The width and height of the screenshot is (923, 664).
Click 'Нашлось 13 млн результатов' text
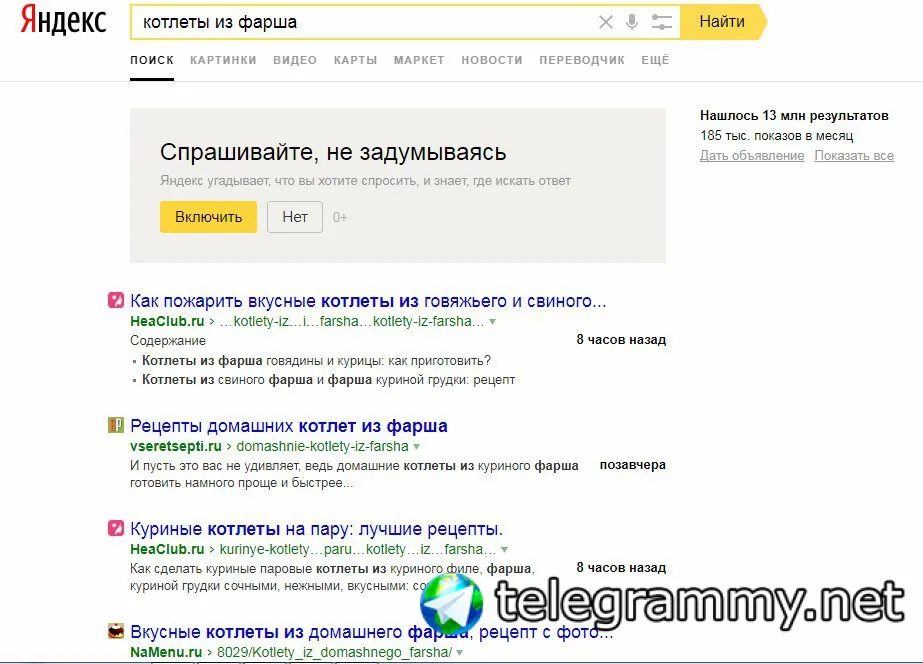(794, 115)
